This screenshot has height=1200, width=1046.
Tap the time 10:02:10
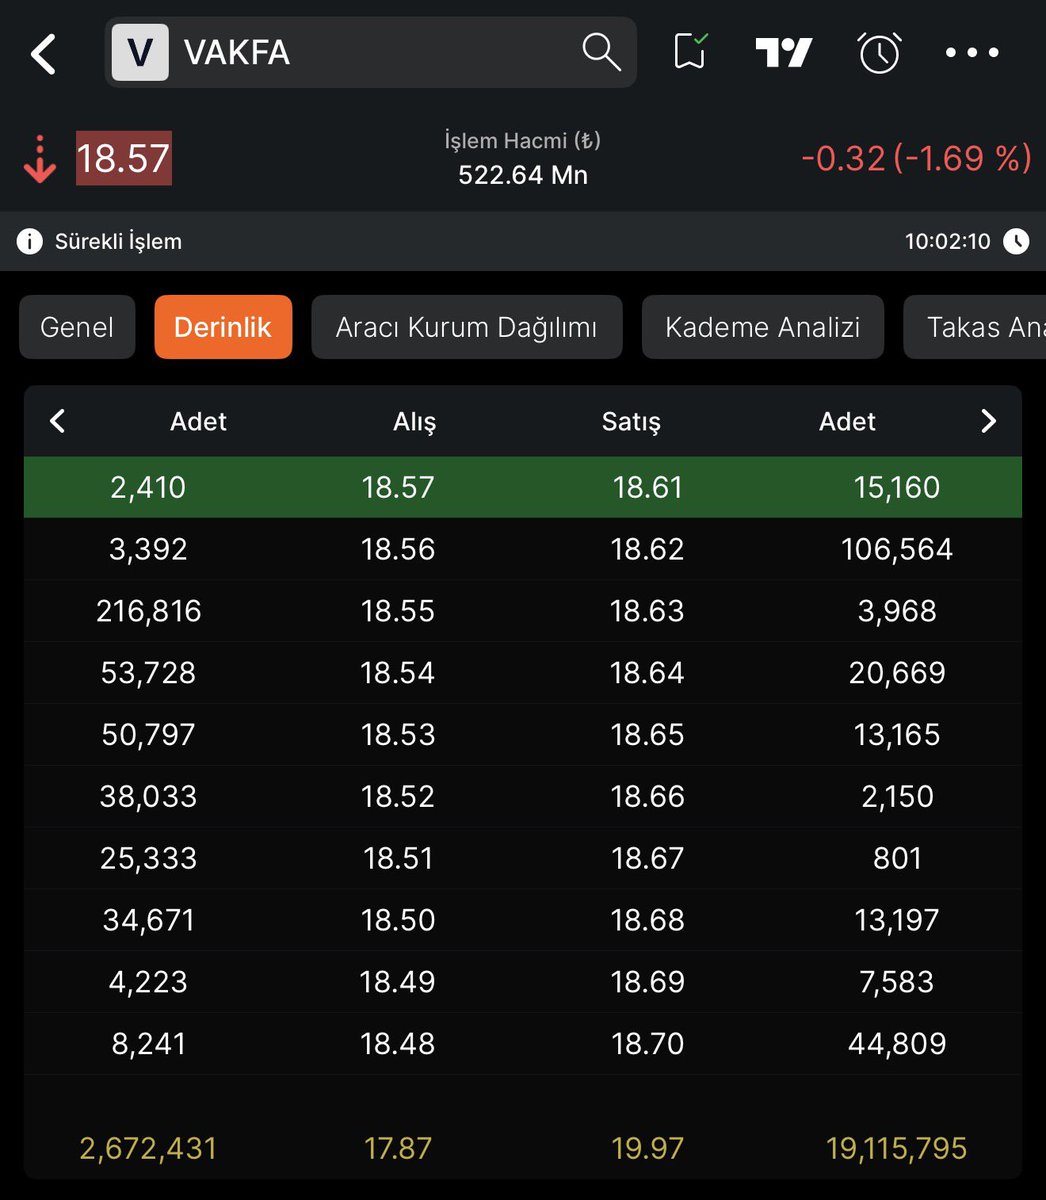point(947,241)
